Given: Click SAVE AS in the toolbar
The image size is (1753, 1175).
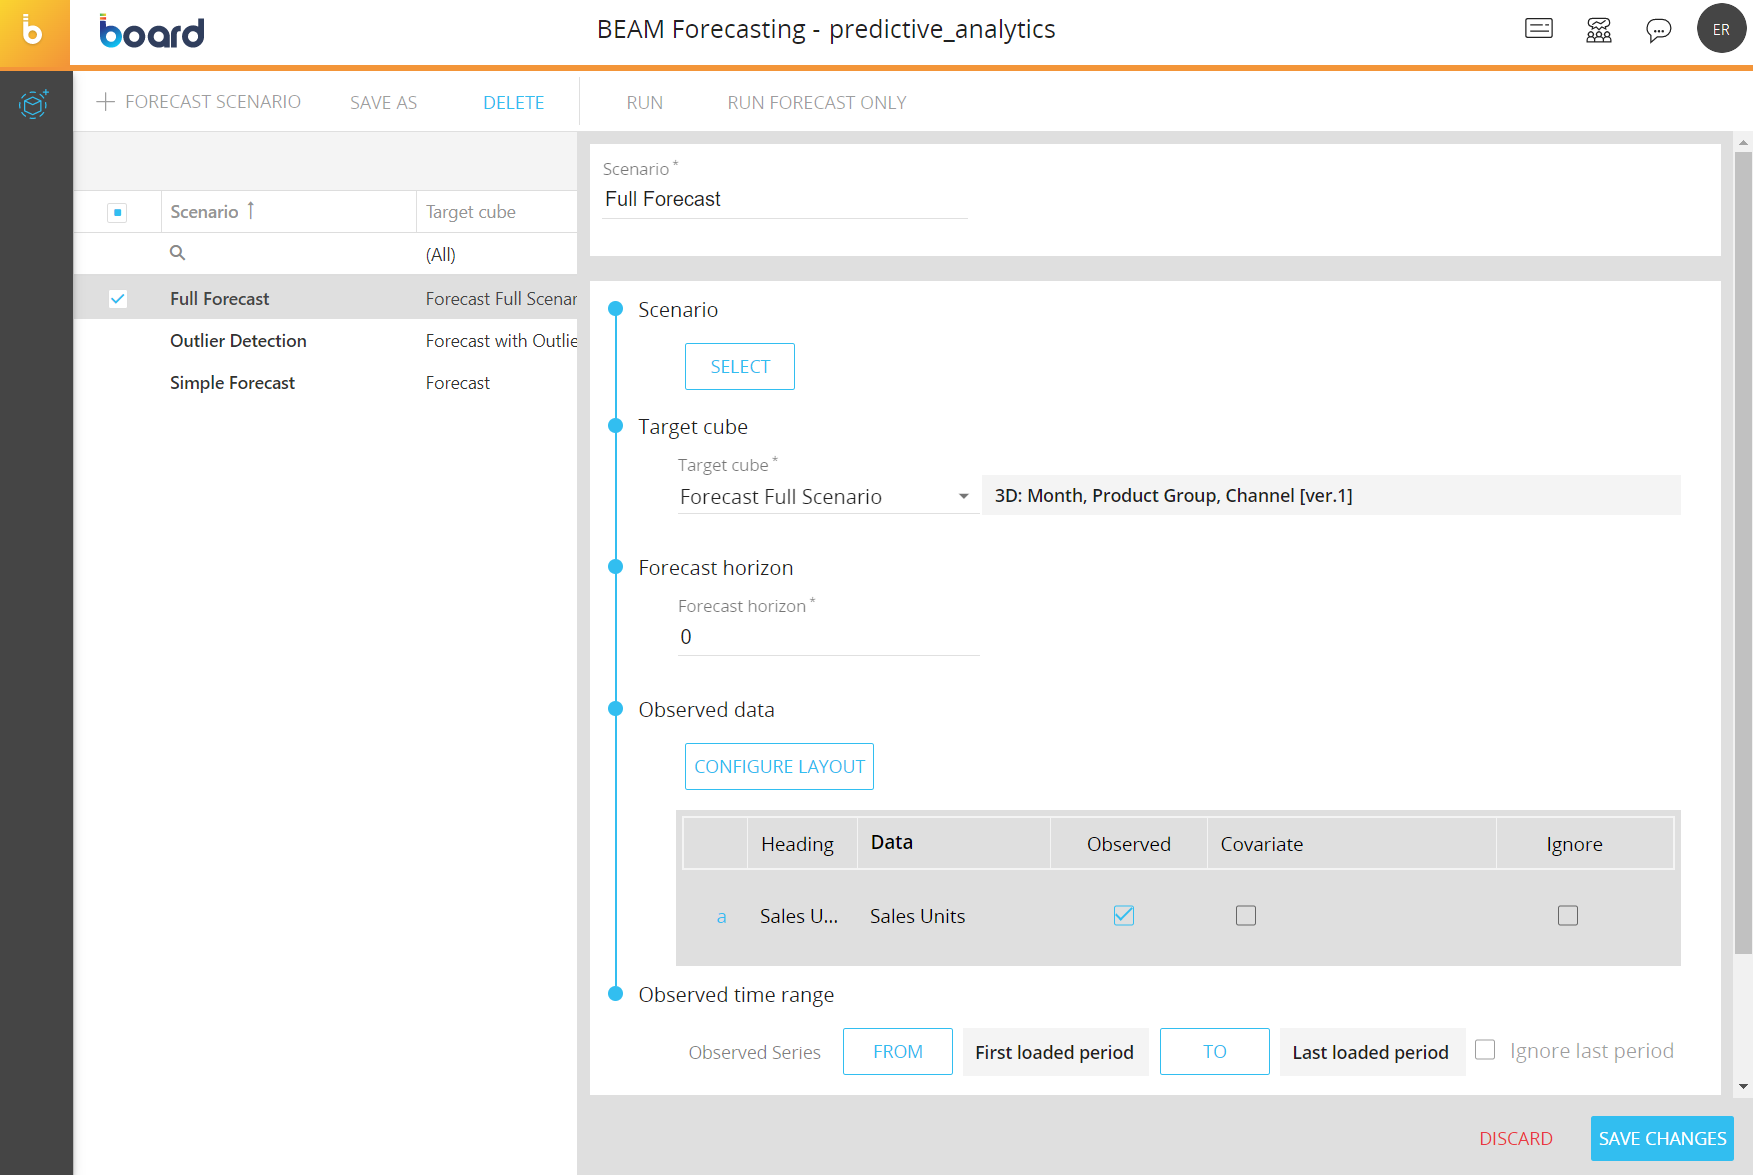Looking at the screenshot, I should [x=383, y=102].
